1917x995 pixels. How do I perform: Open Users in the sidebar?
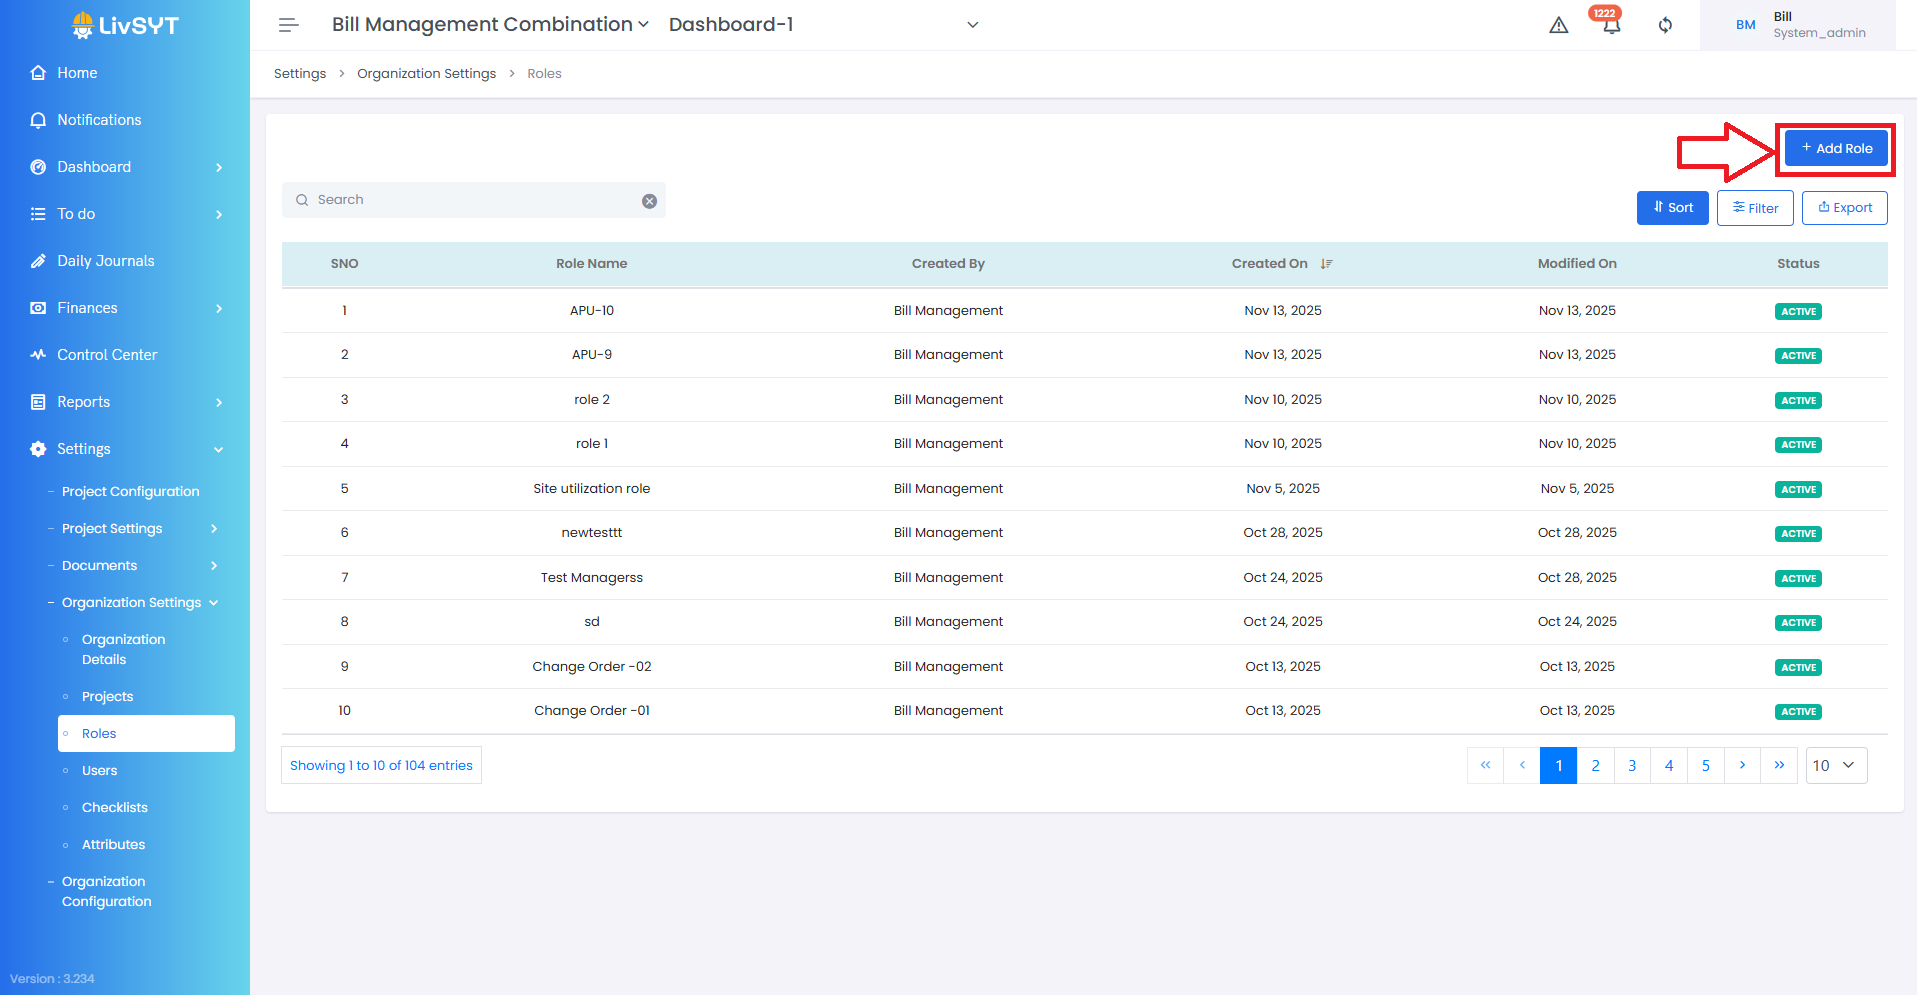[x=100, y=770]
